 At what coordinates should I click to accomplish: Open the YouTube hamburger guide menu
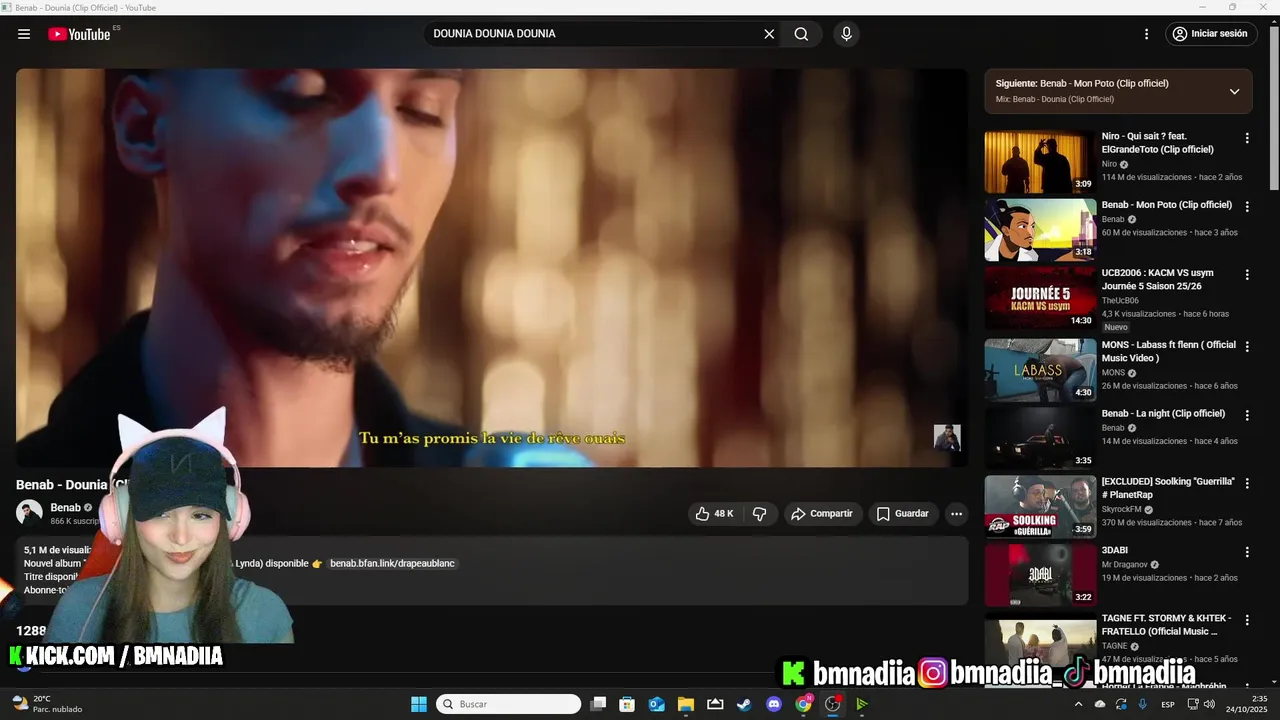(24, 34)
